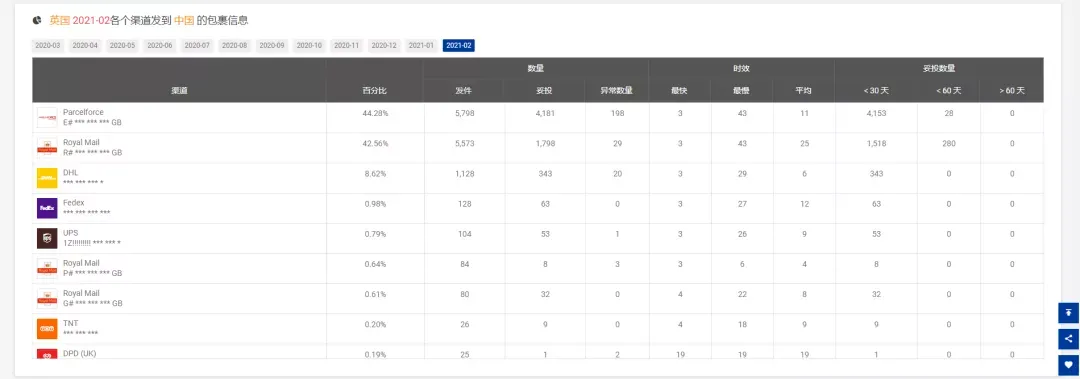The width and height of the screenshot is (1080, 379).
Task: Click the 发件 column header
Action: click(464, 90)
